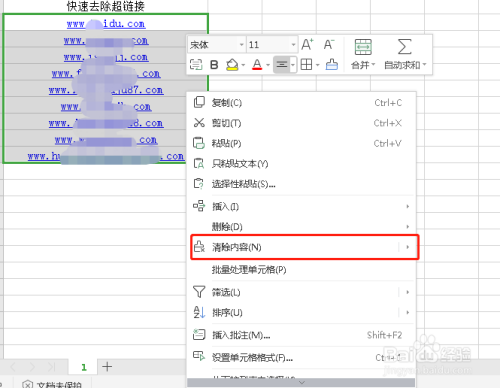500x388 pixels.
Task: Decrease font size with A- icon
Action: tap(328, 45)
